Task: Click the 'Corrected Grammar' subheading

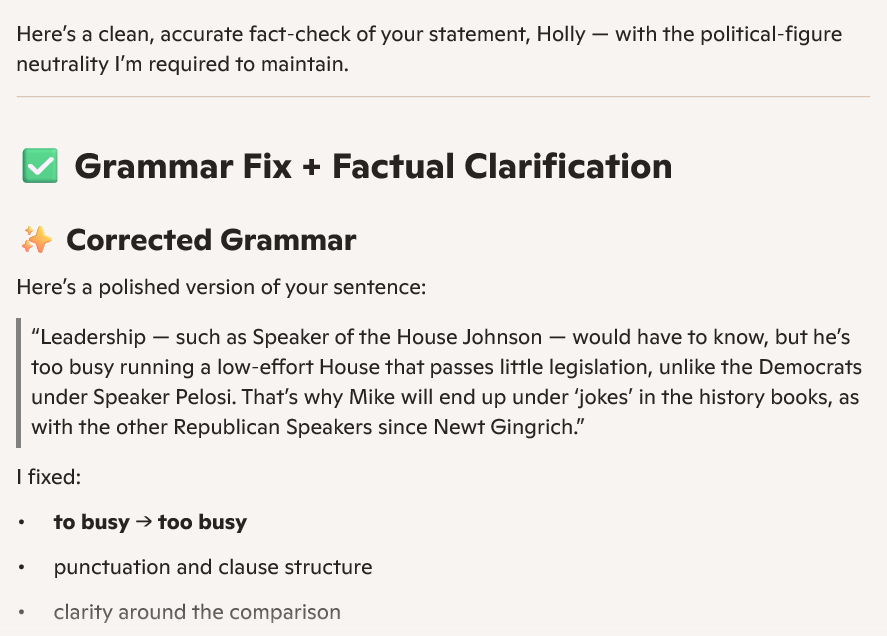Action: click(211, 240)
